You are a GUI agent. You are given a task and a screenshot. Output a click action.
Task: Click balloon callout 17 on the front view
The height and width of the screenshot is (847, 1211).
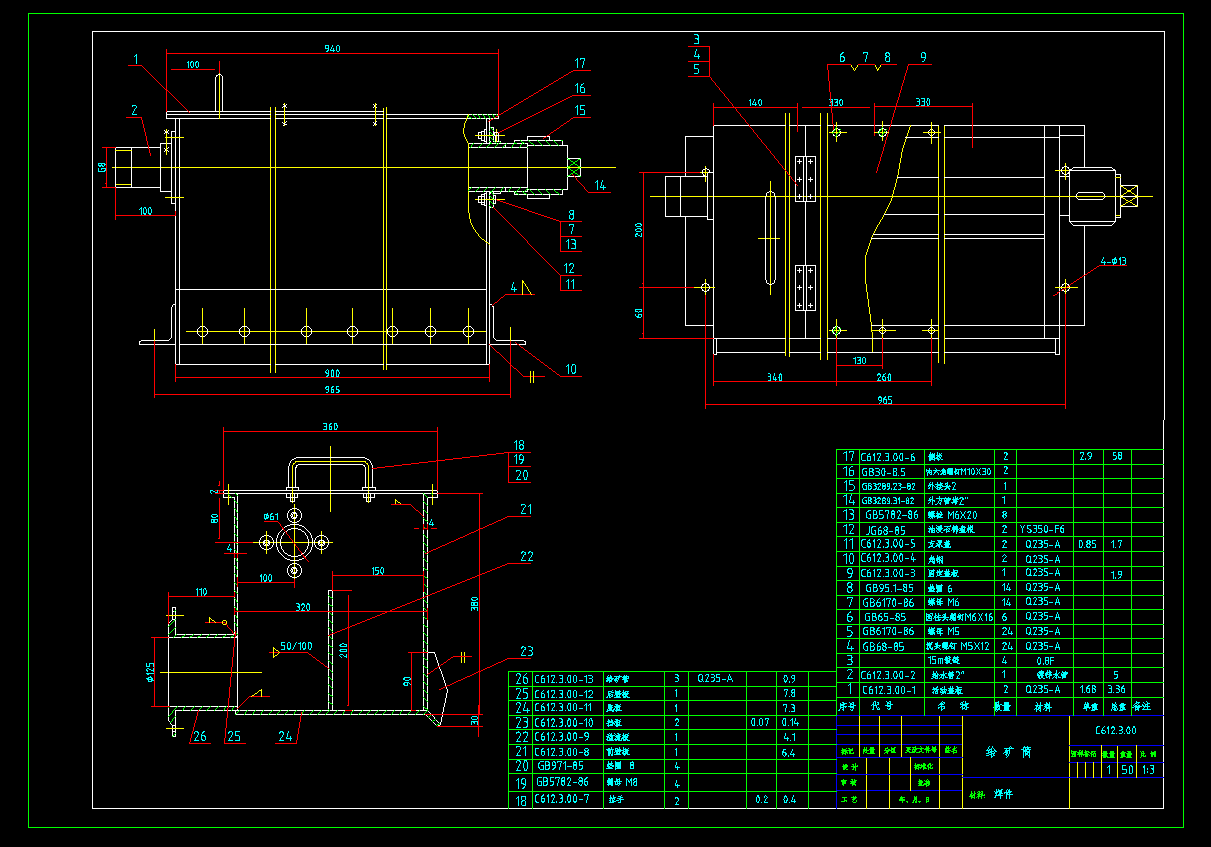[579, 62]
